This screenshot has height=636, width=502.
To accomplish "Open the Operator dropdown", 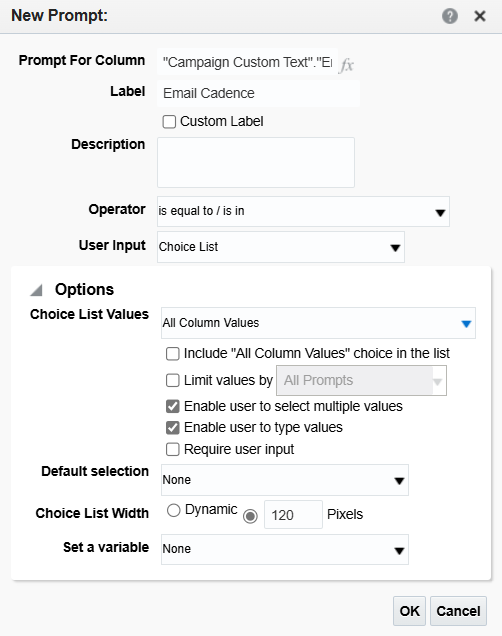I will 303,212.
